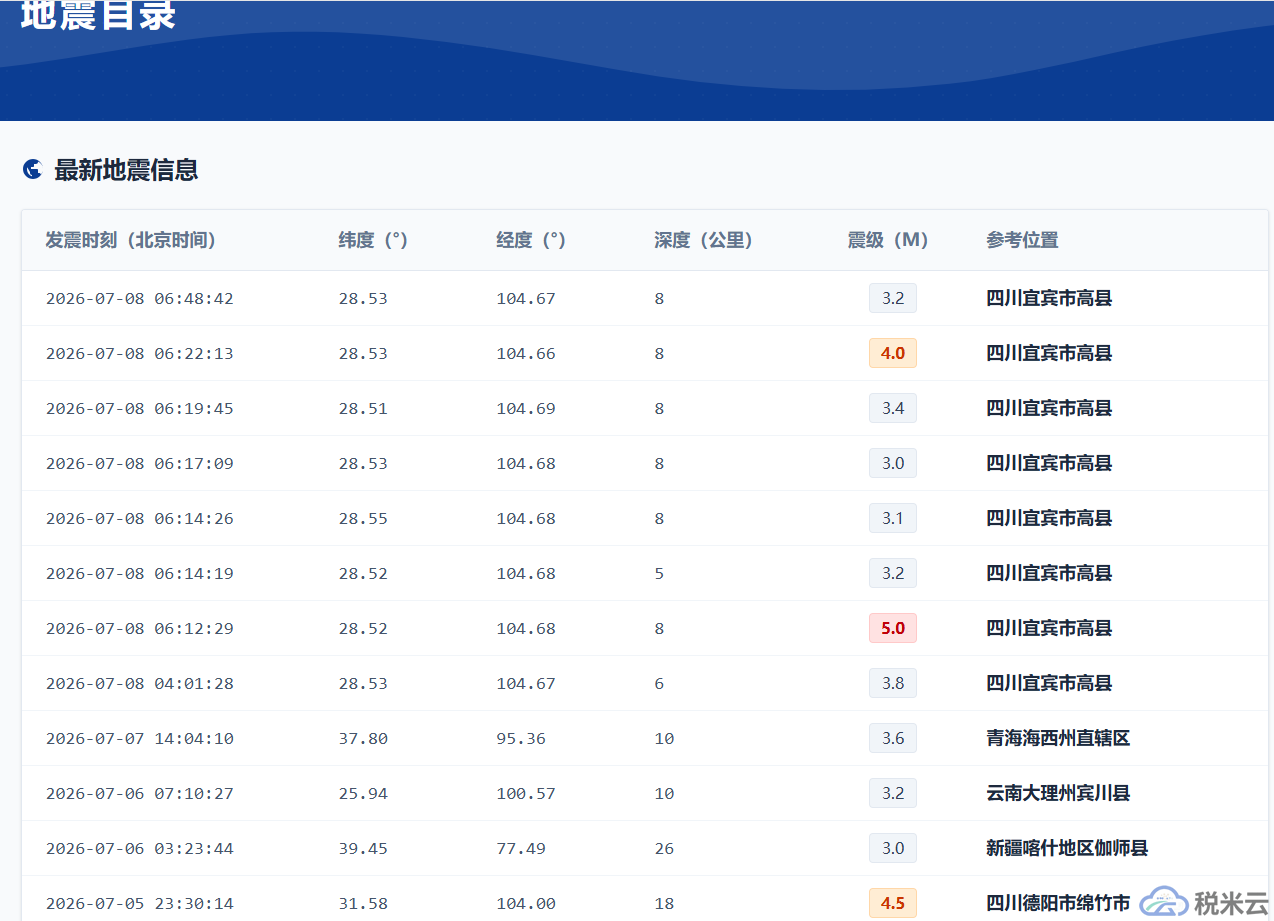Click latitude 39.45 cell
This screenshot has height=921, width=1274.
[363, 849]
